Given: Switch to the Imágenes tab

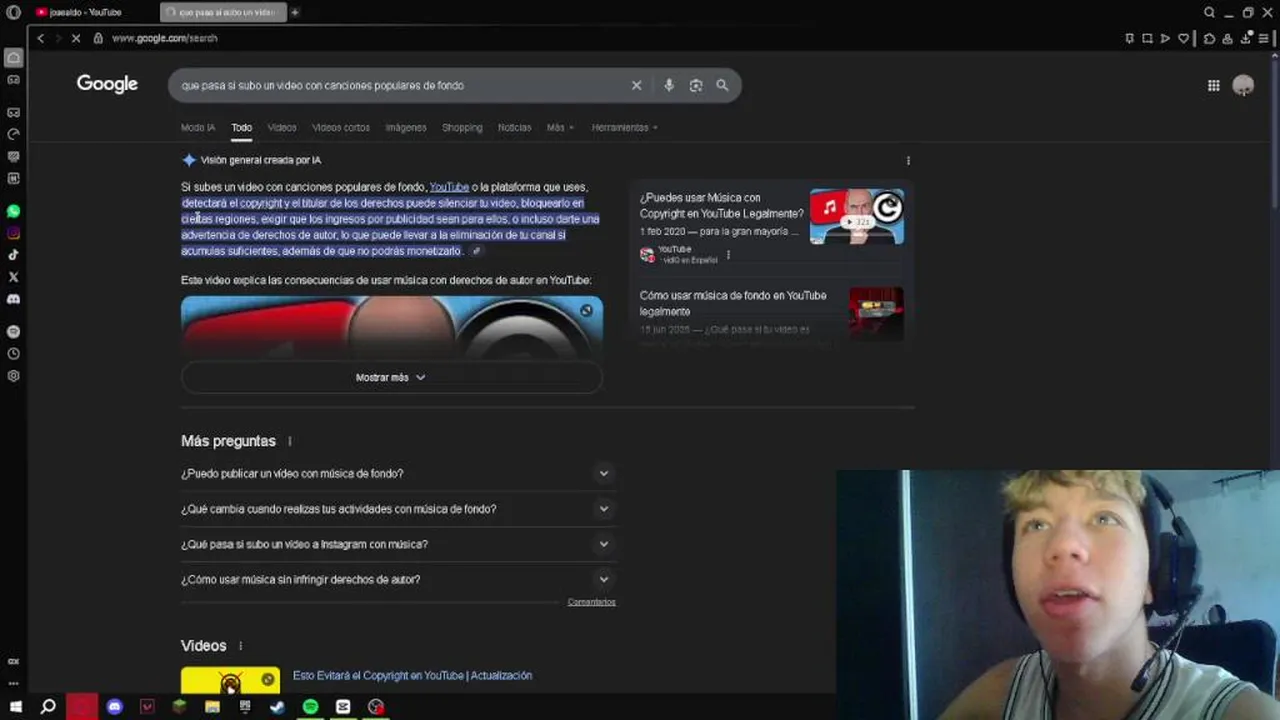Looking at the screenshot, I should coord(406,127).
